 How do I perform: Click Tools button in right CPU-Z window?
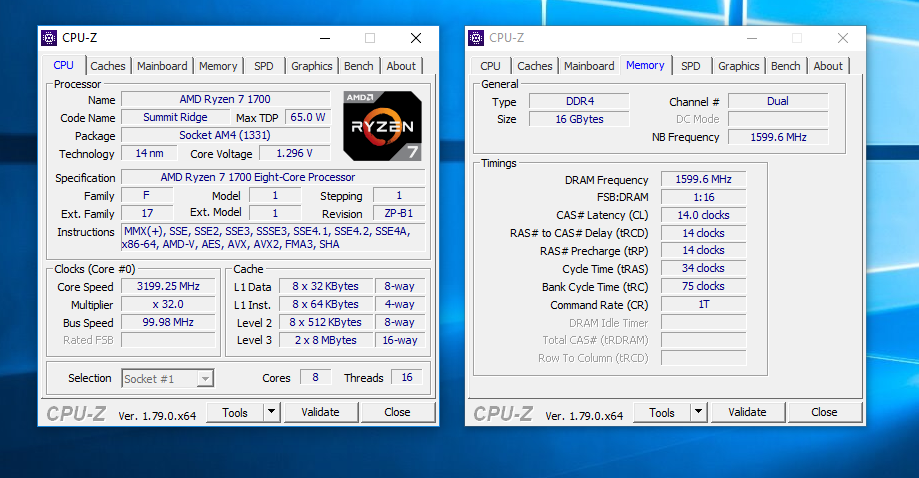click(662, 412)
